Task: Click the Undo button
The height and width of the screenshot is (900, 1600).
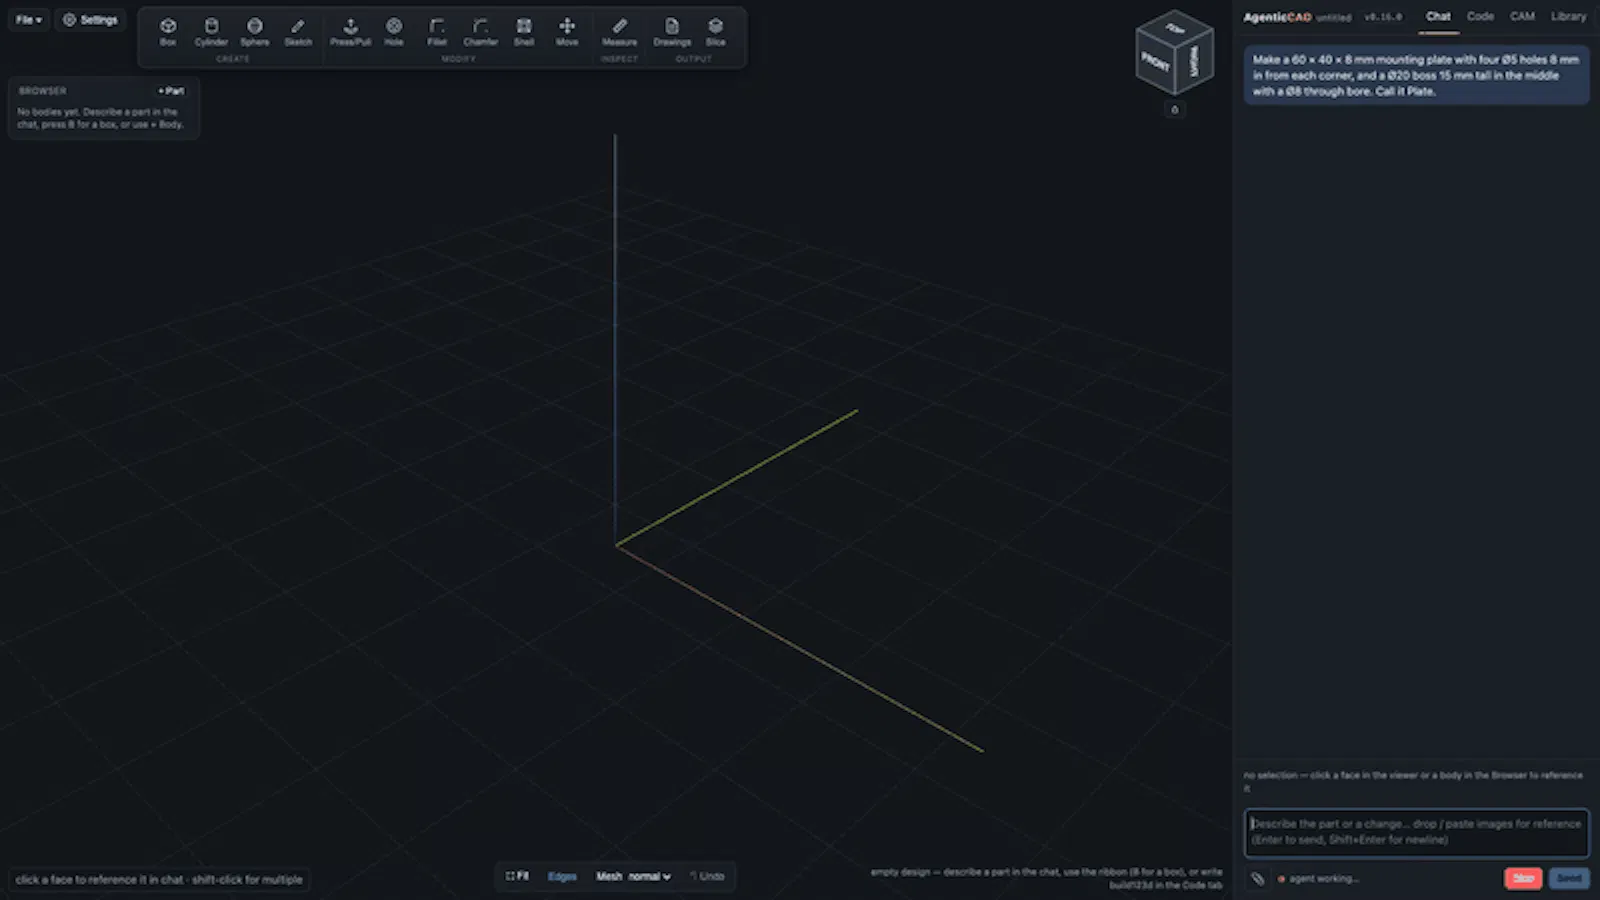Action: click(707, 877)
